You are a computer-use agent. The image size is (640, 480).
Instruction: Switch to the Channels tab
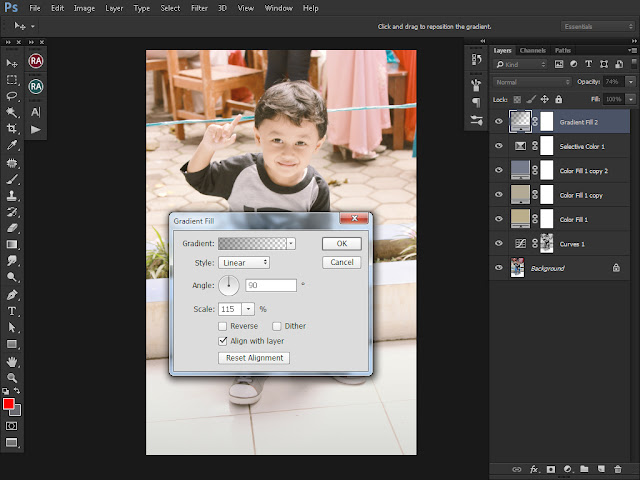click(533, 50)
